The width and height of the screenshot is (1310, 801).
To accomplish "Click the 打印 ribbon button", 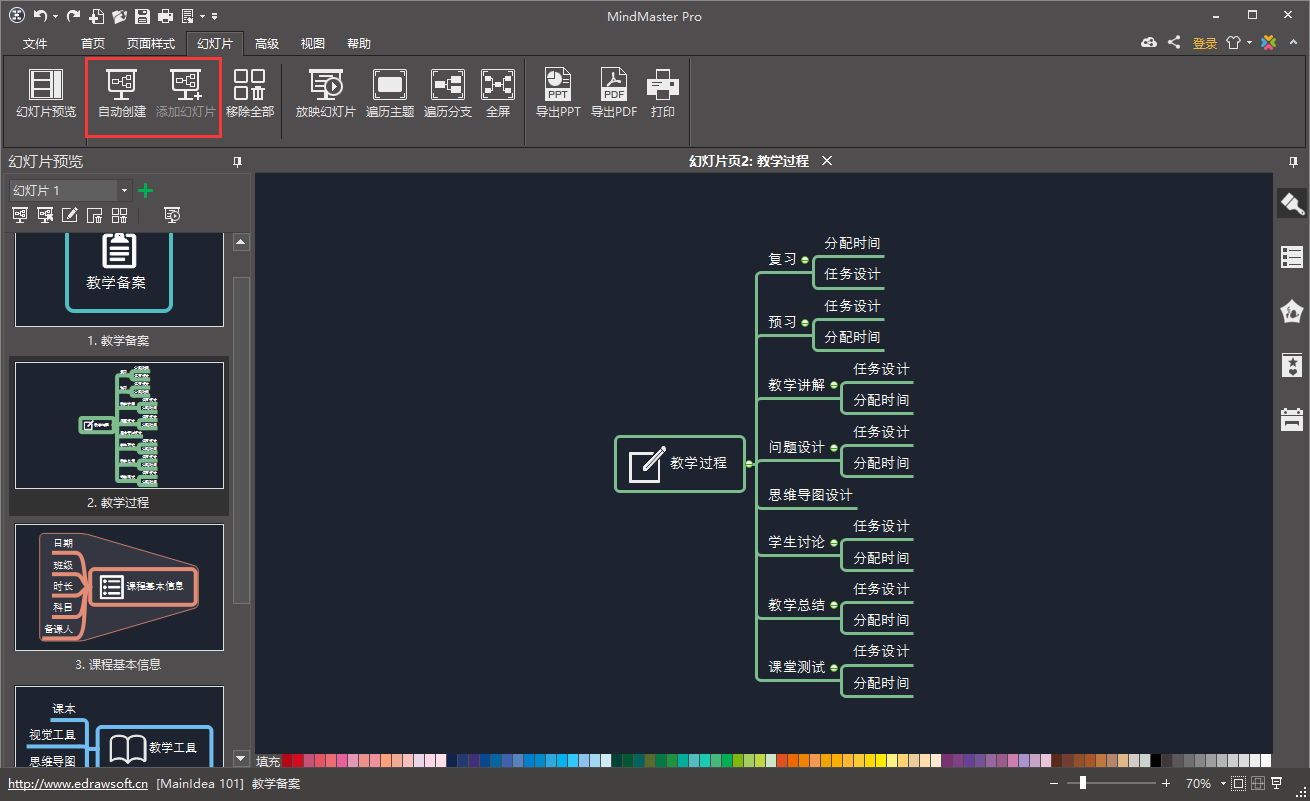I will (663, 94).
